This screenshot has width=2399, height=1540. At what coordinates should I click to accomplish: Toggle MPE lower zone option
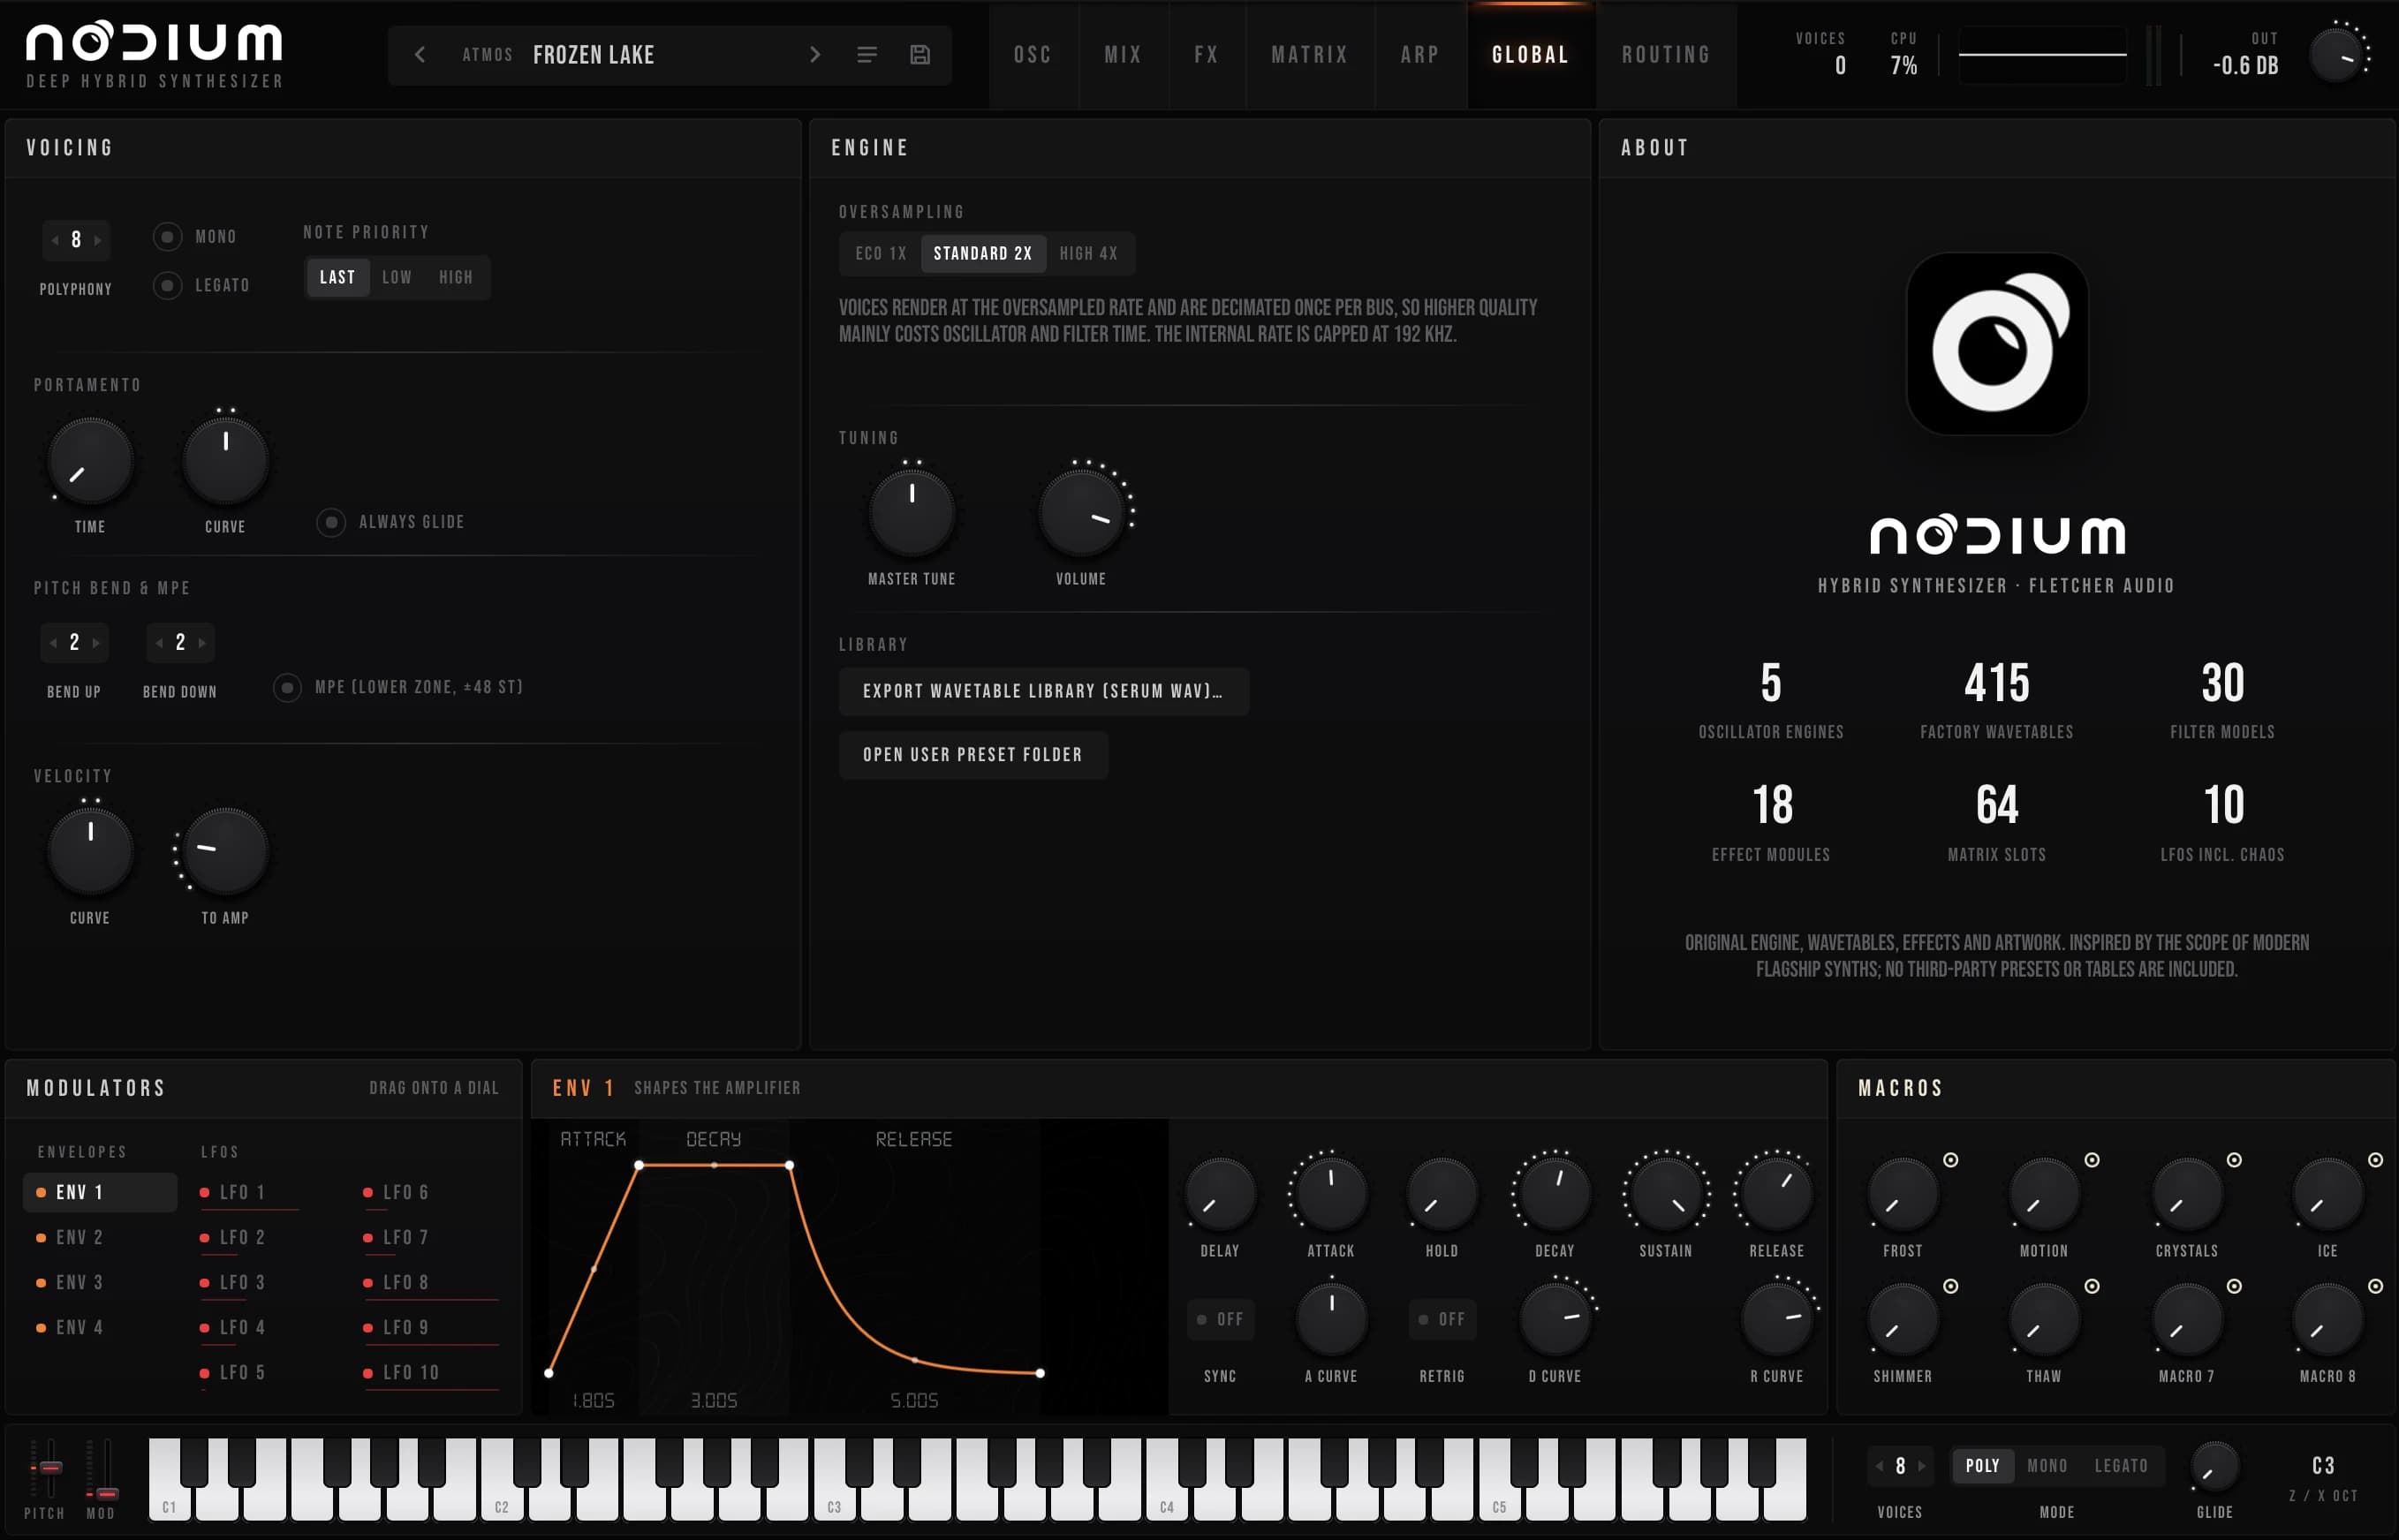[287, 688]
